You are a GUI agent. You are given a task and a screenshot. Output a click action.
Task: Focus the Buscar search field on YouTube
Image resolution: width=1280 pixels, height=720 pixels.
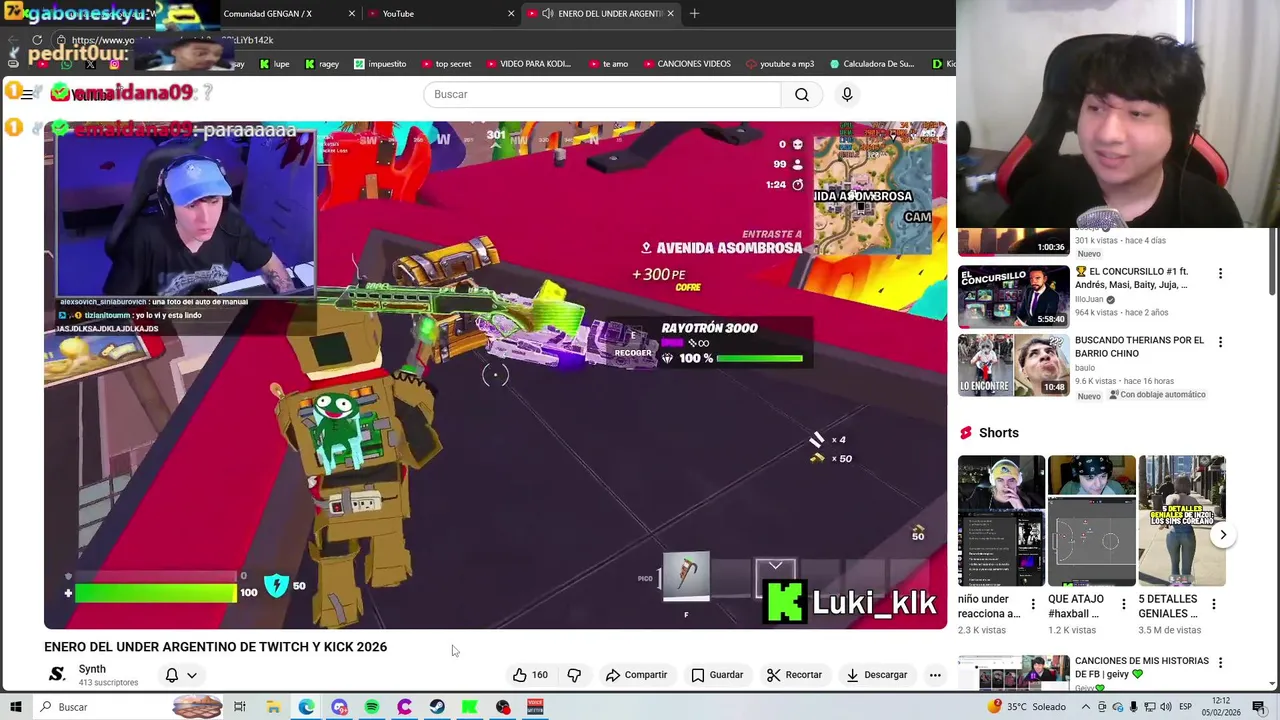[x=602, y=94]
